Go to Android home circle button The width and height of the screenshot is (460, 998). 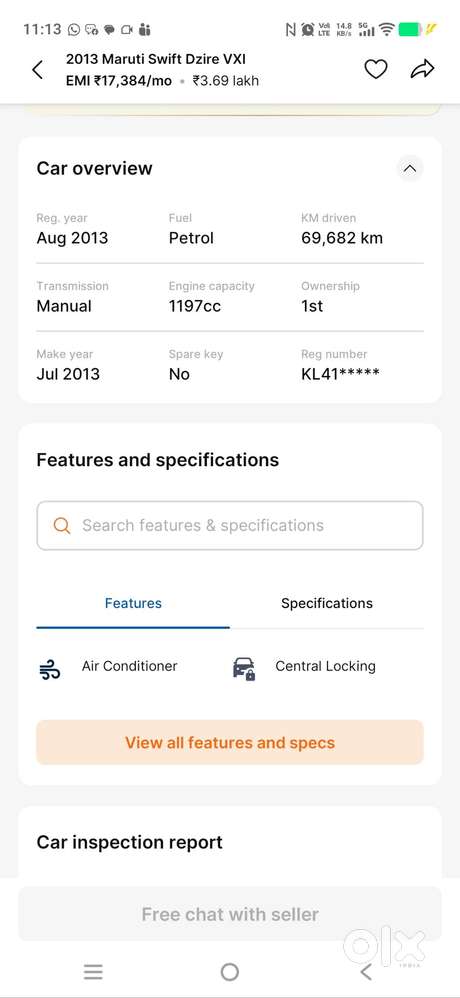point(230,972)
